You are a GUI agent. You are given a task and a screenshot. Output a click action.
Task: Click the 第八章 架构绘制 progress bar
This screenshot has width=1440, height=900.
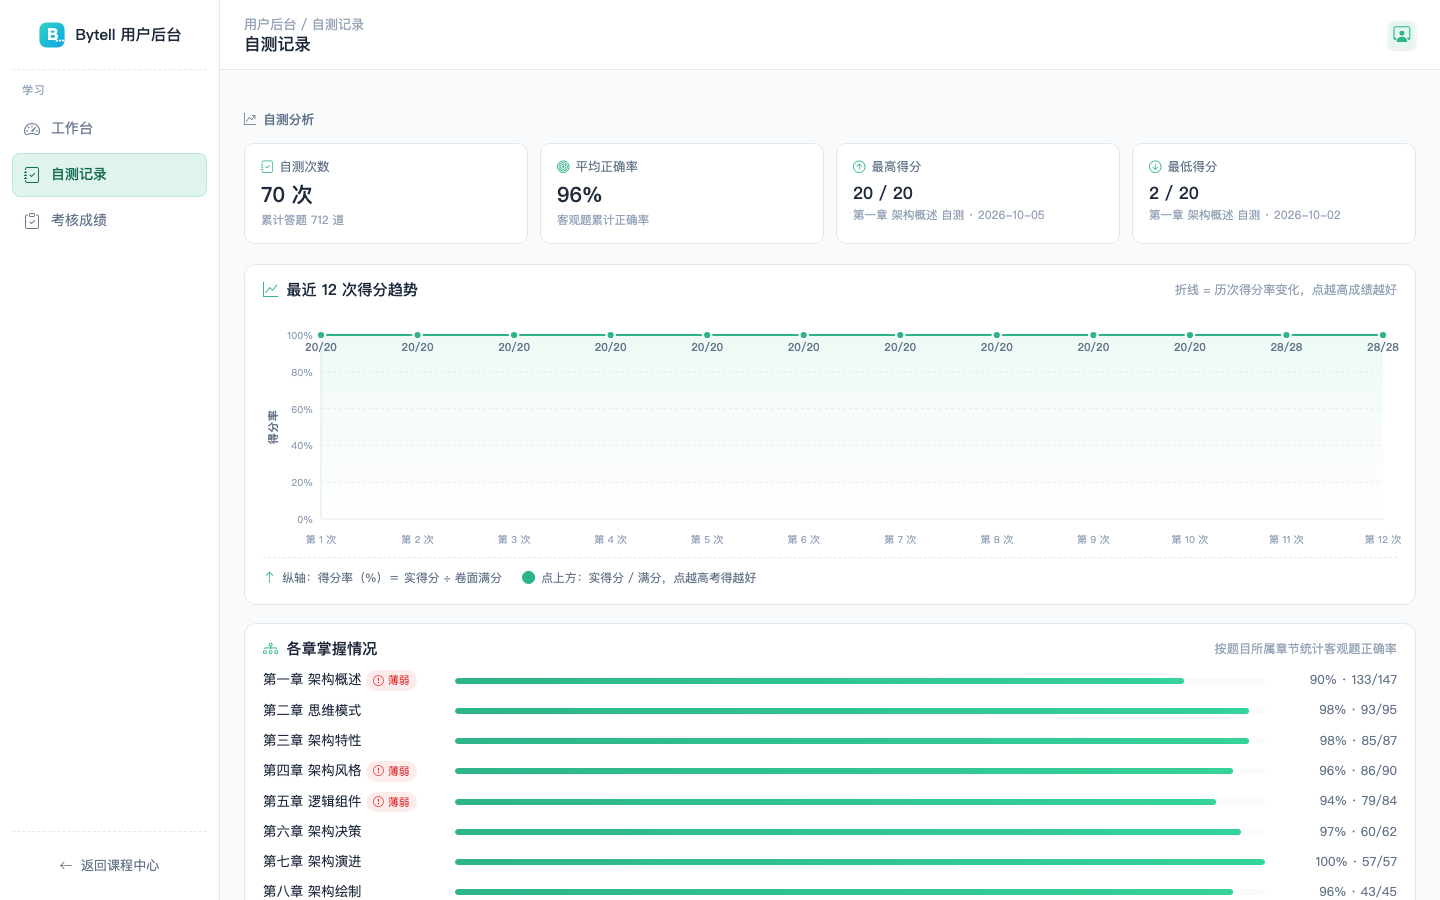click(x=860, y=892)
